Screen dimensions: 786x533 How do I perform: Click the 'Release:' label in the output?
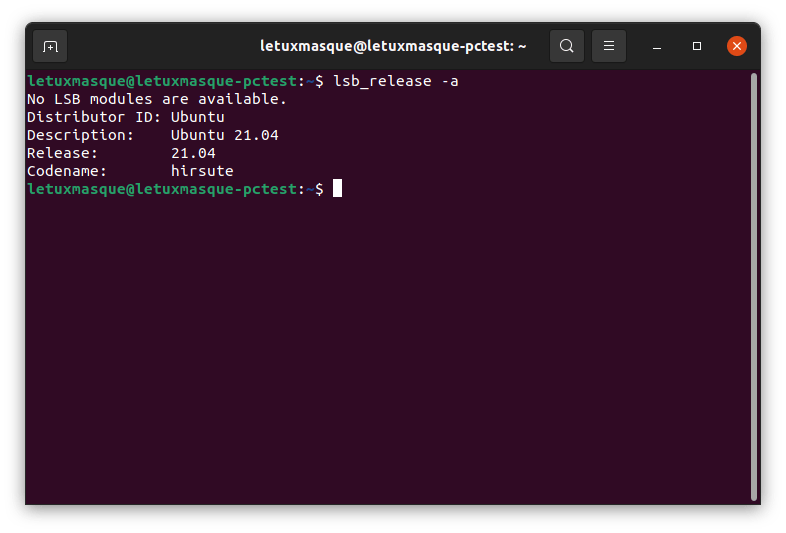click(x=62, y=153)
